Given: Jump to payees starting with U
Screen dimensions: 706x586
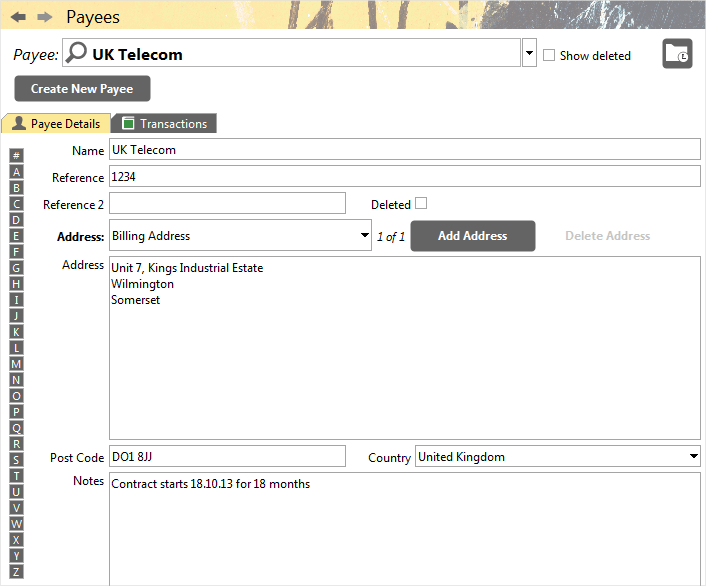Looking at the screenshot, I should (x=16, y=492).
